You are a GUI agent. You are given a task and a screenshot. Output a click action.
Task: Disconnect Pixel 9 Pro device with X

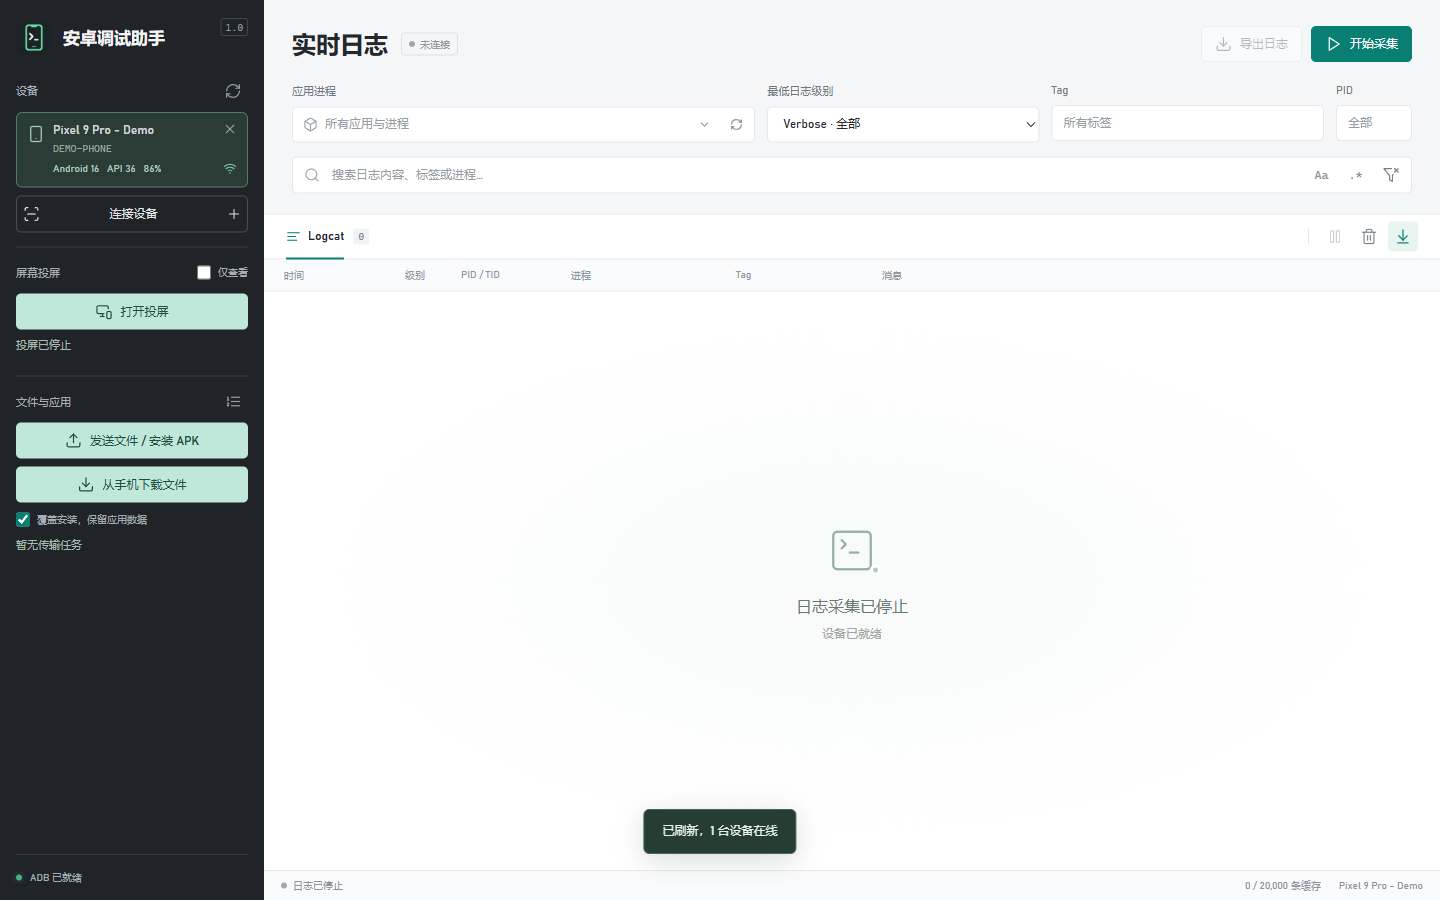coord(230,129)
